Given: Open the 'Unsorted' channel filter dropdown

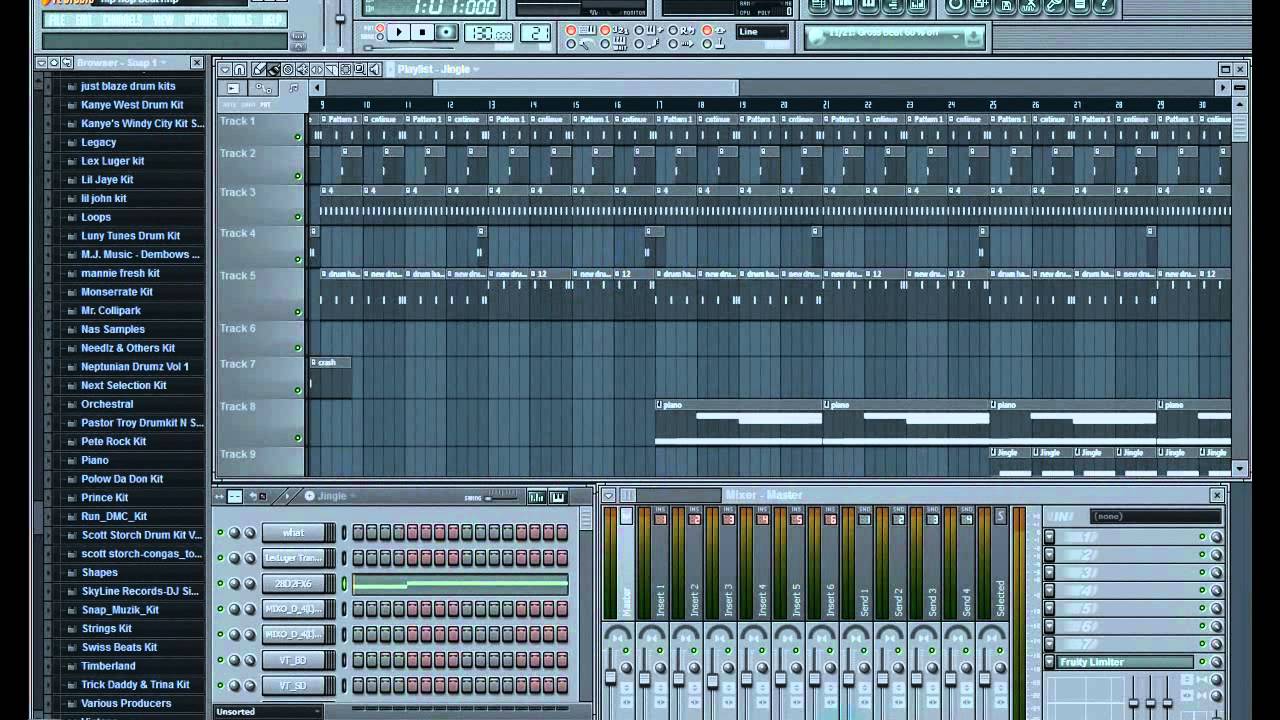Looking at the screenshot, I should coord(269,711).
